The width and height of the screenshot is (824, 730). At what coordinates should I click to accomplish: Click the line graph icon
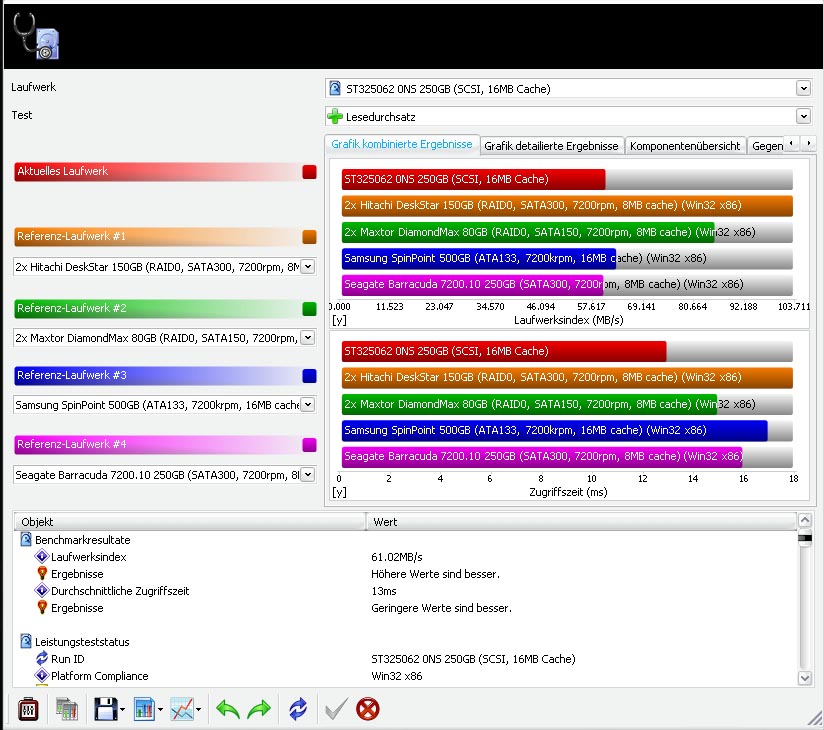point(182,709)
